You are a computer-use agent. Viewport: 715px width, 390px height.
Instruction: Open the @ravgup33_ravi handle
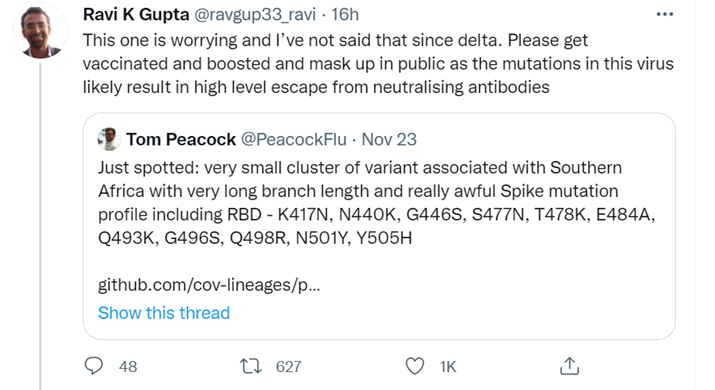(x=255, y=15)
